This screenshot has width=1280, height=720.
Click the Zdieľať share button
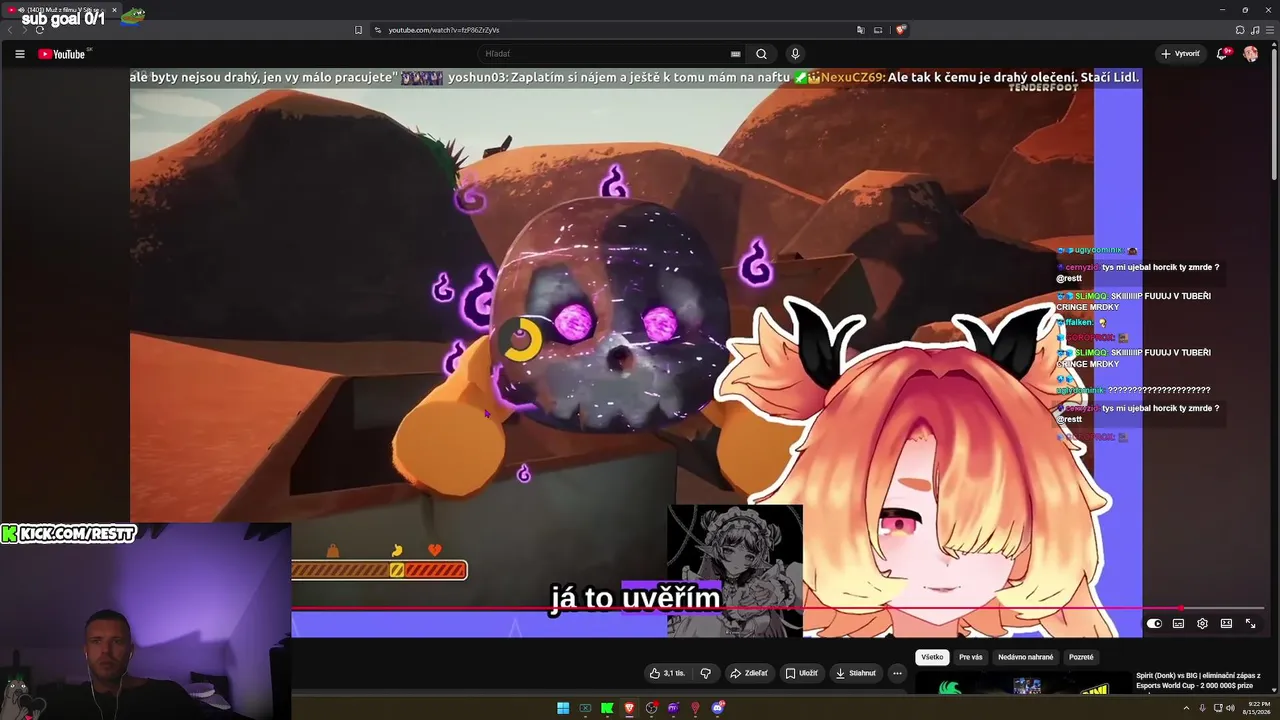tap(748, 673)
